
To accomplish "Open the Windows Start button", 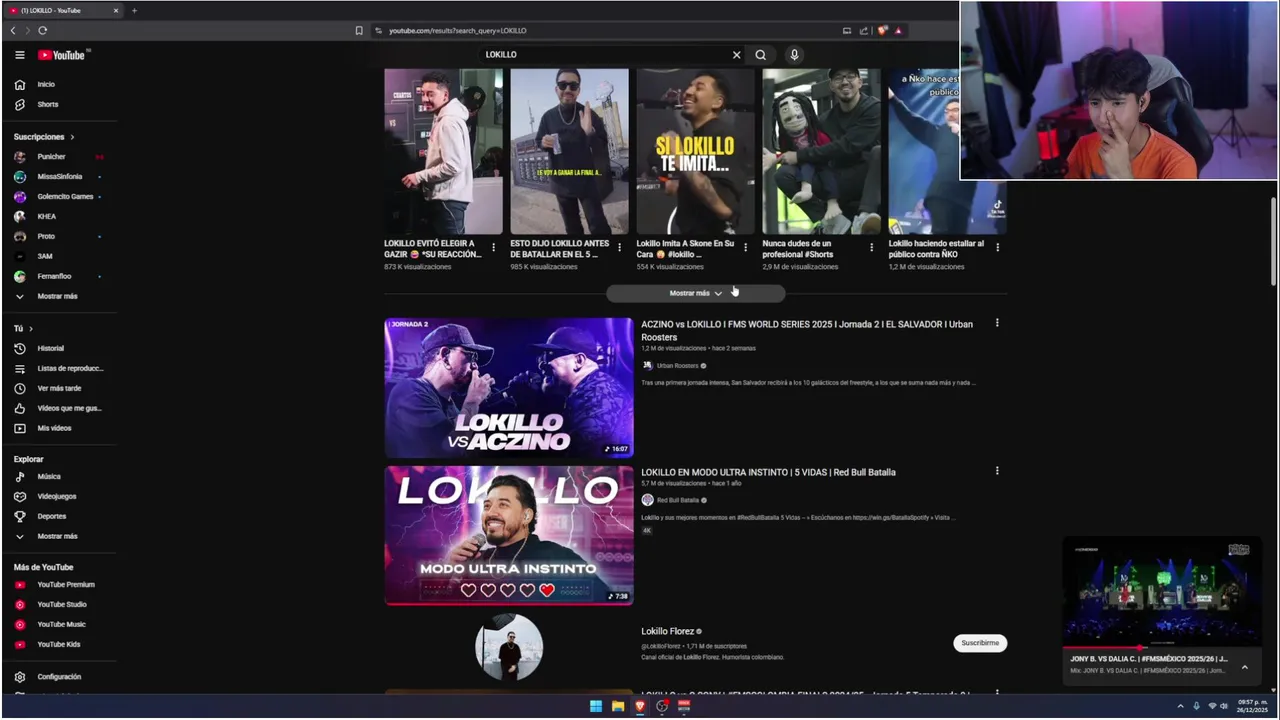I will click(596, 706).
